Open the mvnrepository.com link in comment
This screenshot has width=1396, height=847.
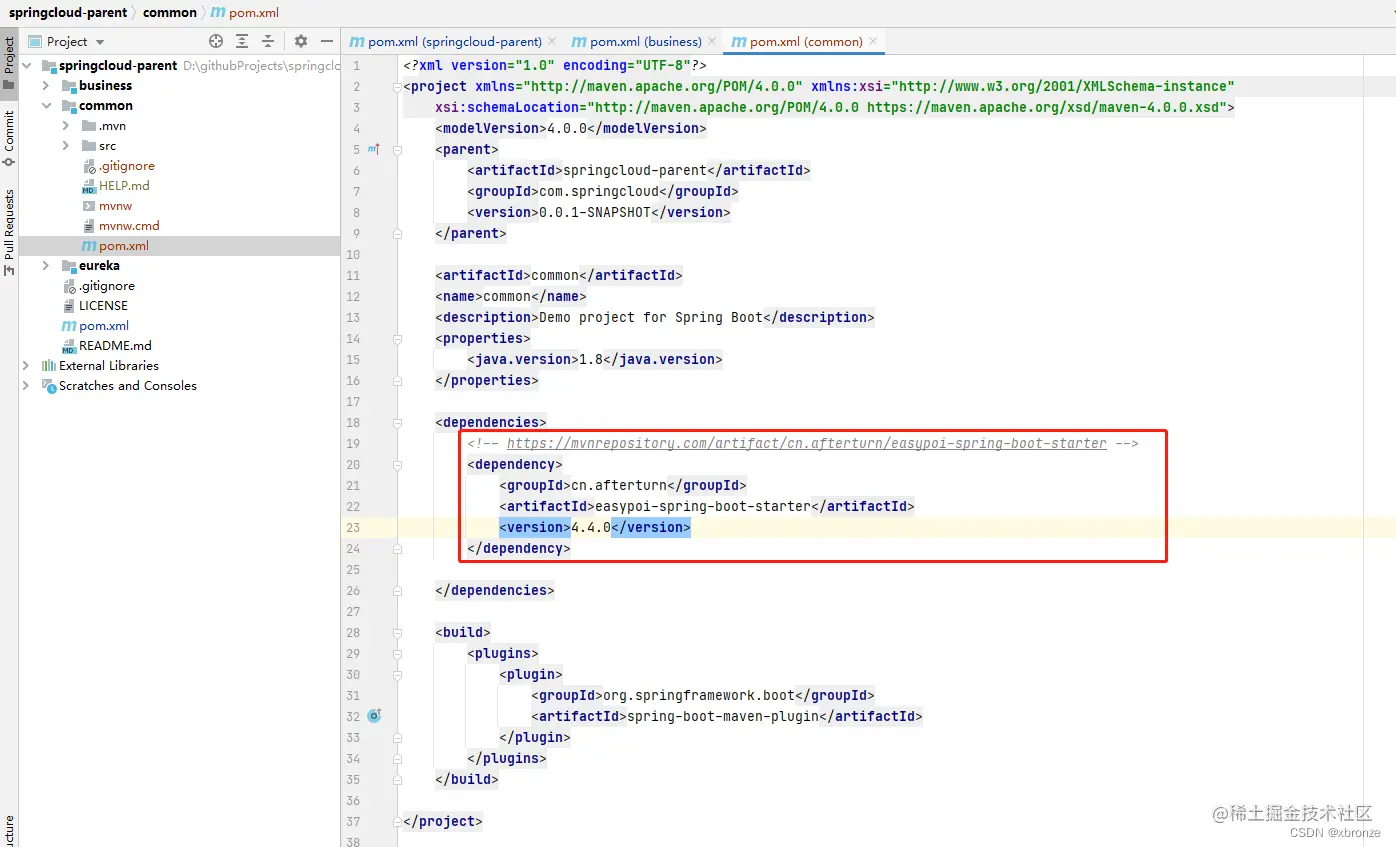[806, 443]
